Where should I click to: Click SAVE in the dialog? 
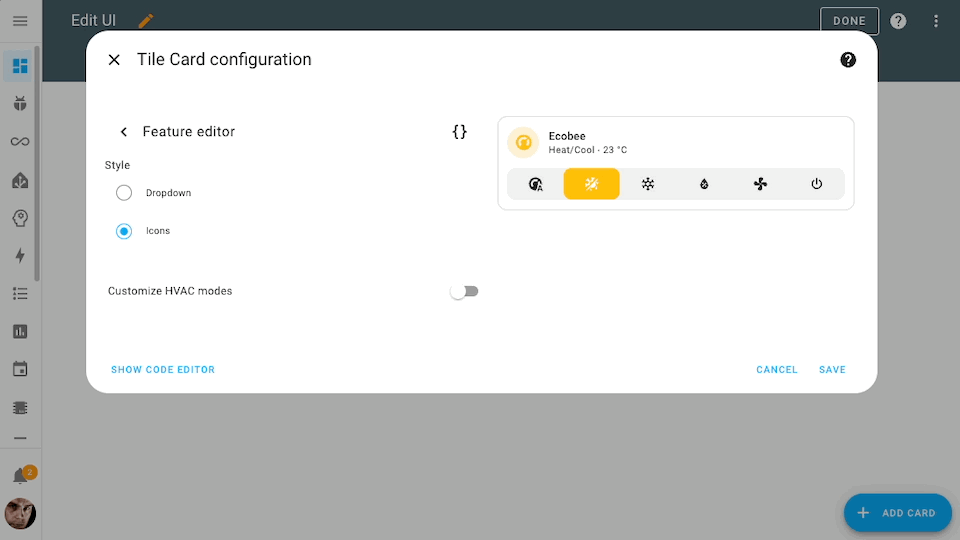(x=832, y=370)
